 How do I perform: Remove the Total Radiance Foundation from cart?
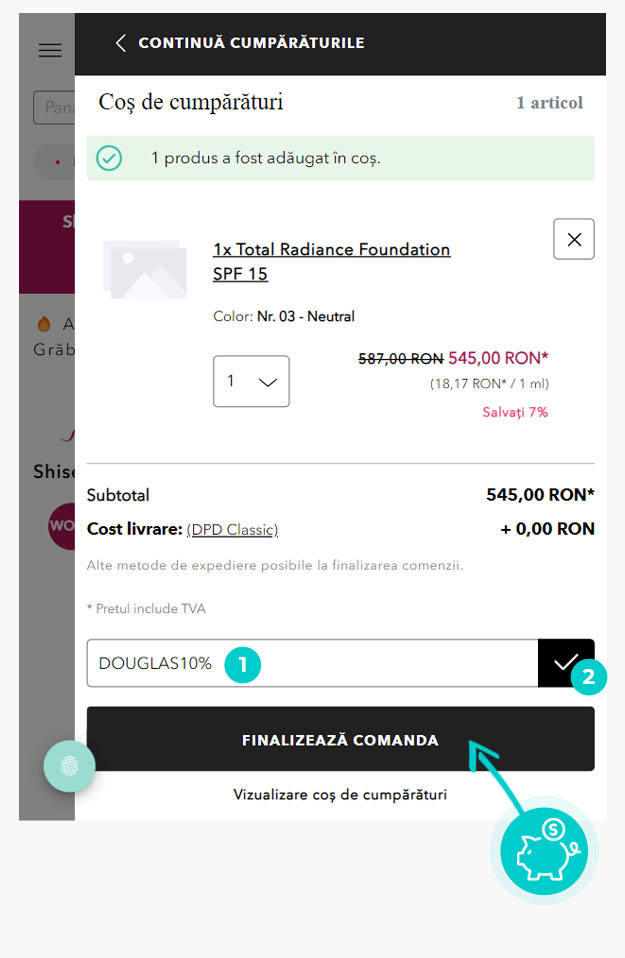(x=574, y=239)
